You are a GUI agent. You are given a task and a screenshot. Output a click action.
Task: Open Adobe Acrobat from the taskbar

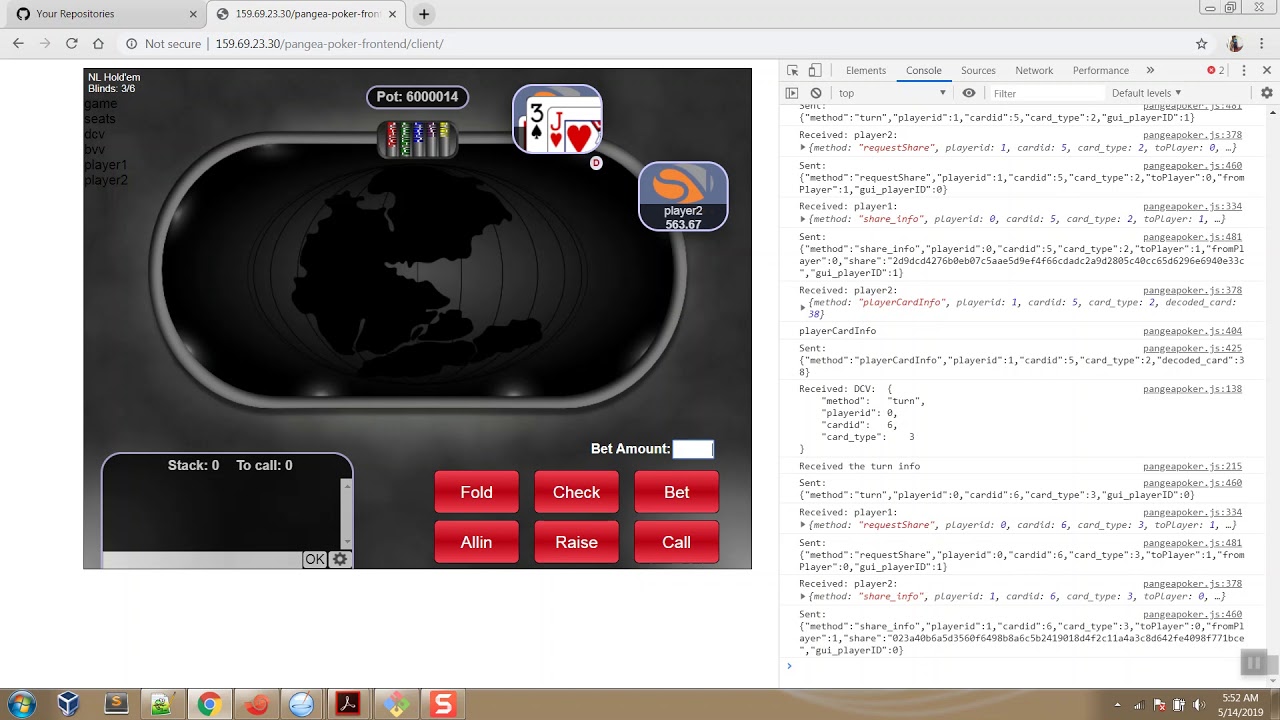[x=348, y=704]
